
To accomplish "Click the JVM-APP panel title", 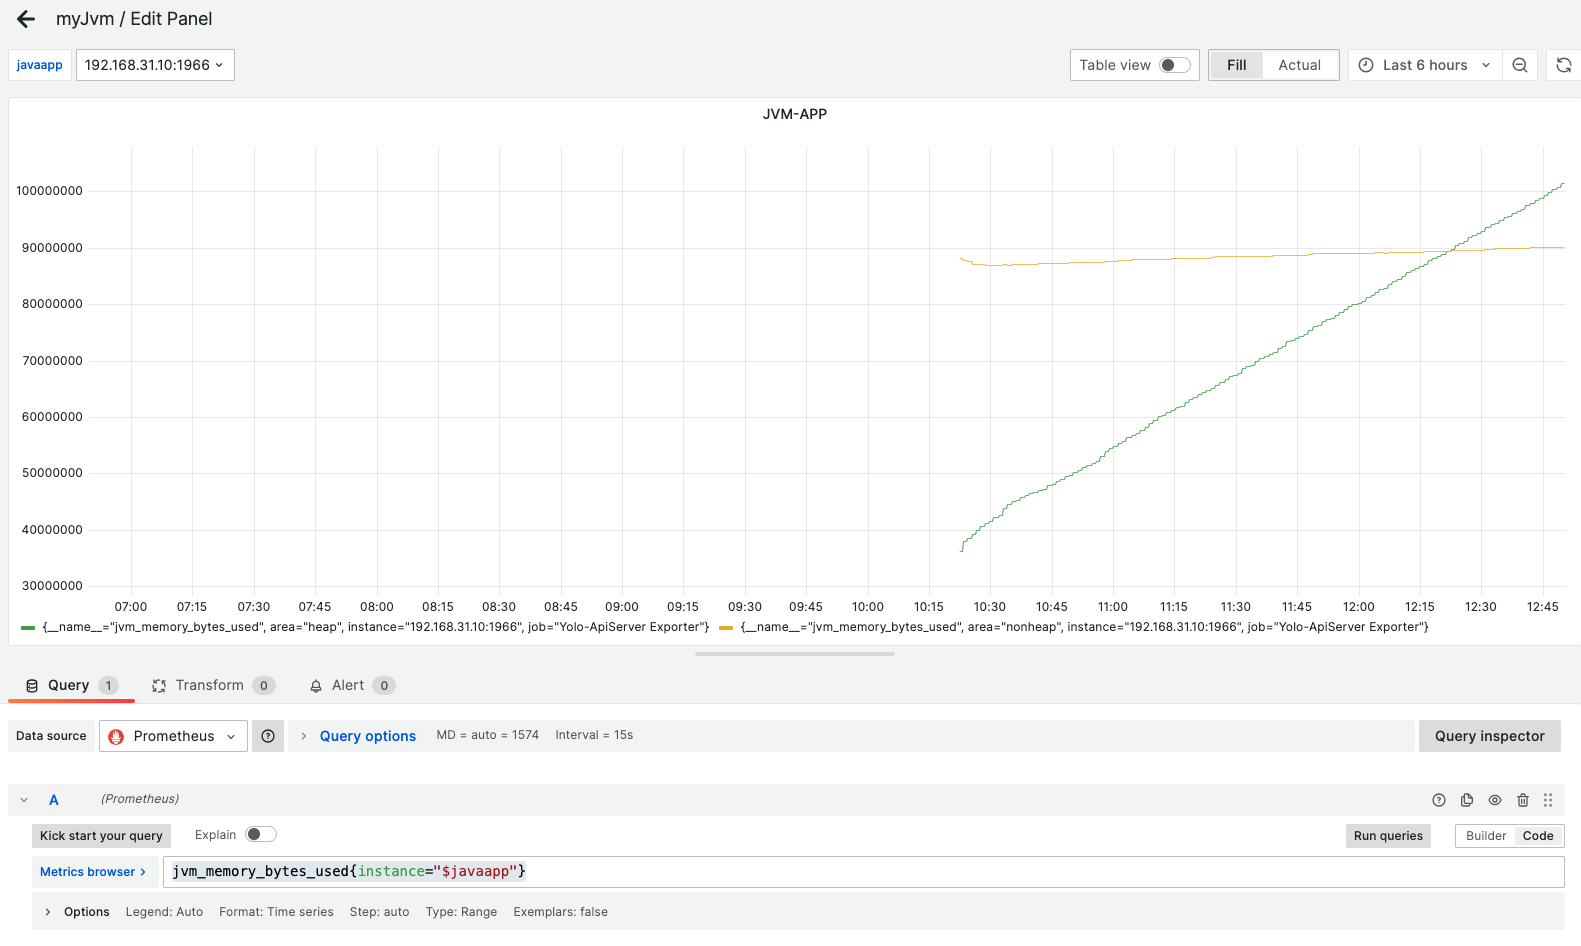I will (795, 114).
